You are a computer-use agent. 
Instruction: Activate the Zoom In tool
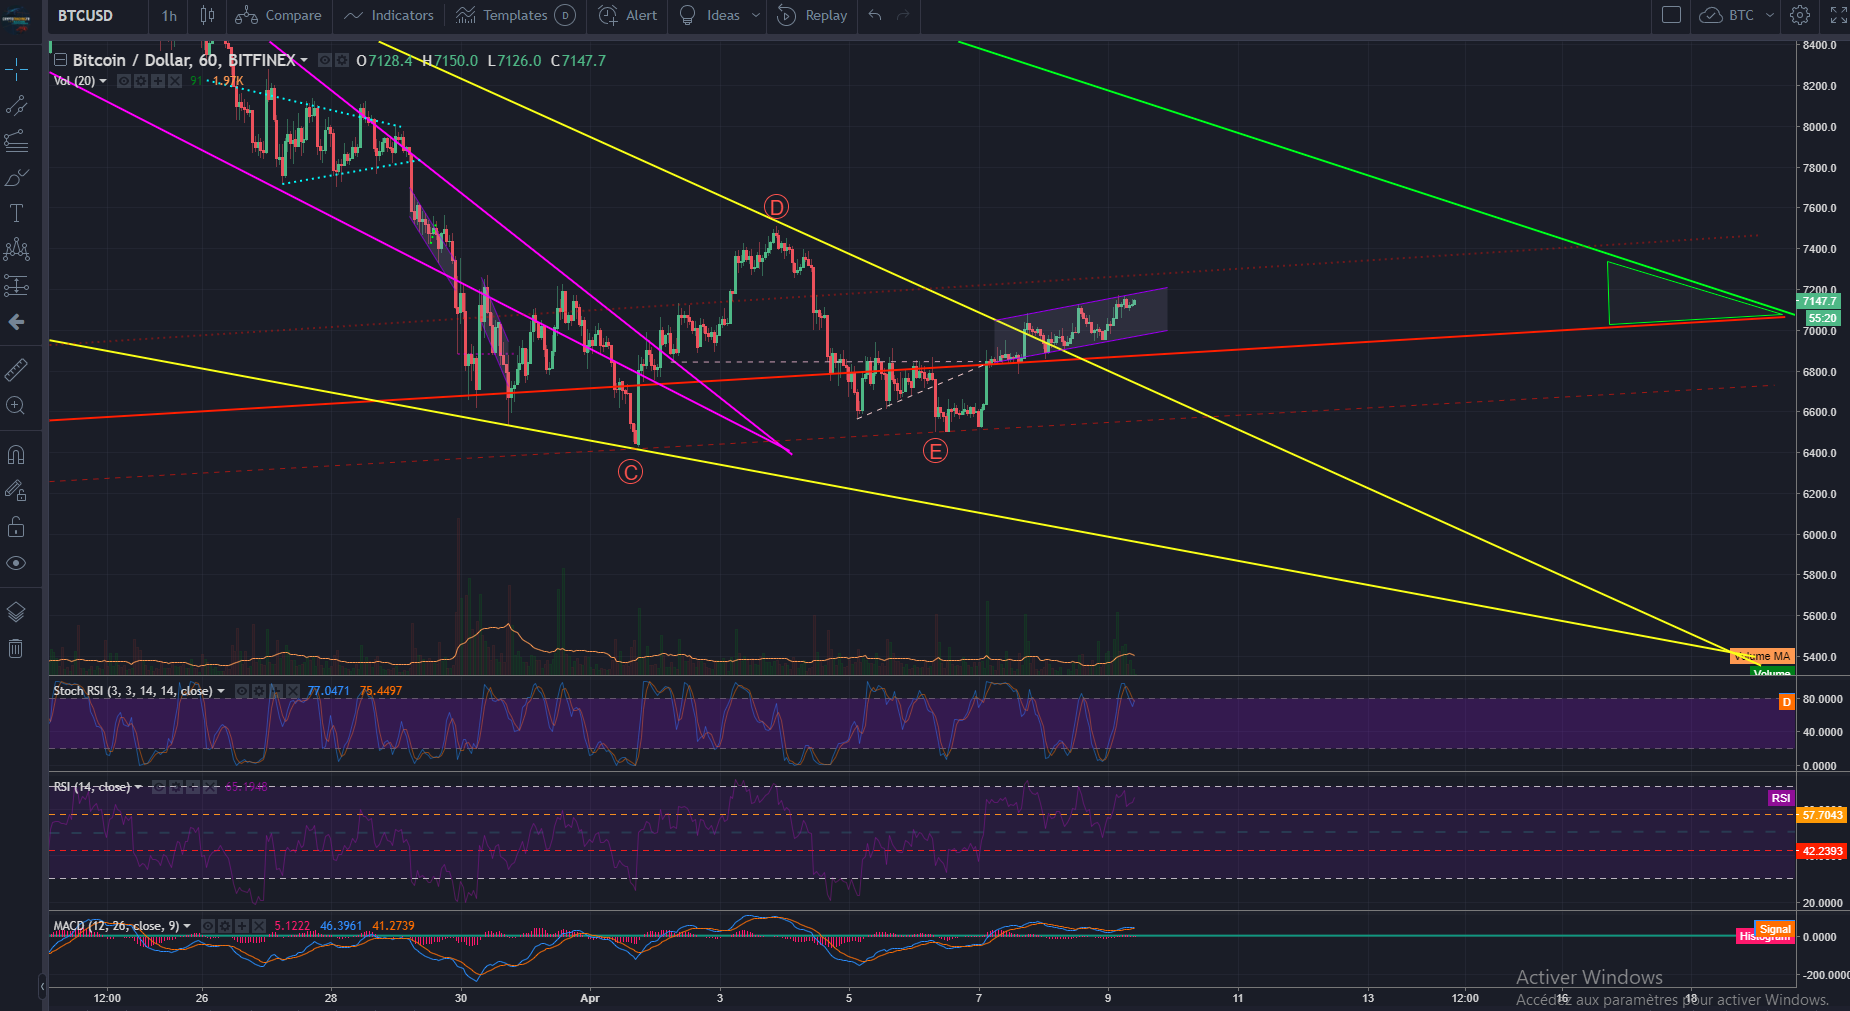16,406
